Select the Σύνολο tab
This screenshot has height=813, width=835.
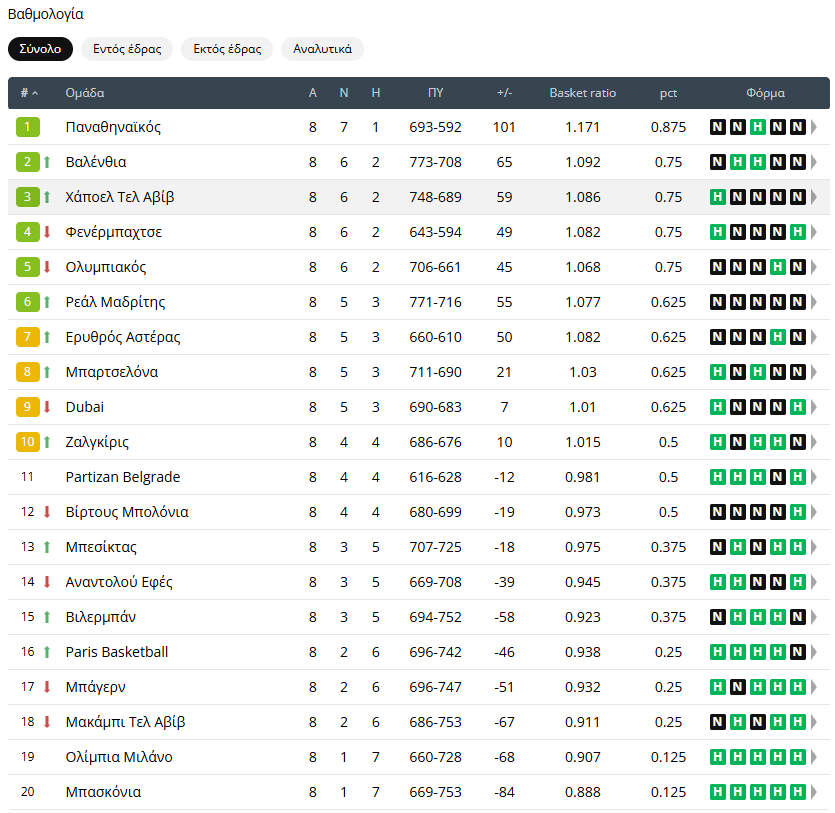(x=40, y=49)
